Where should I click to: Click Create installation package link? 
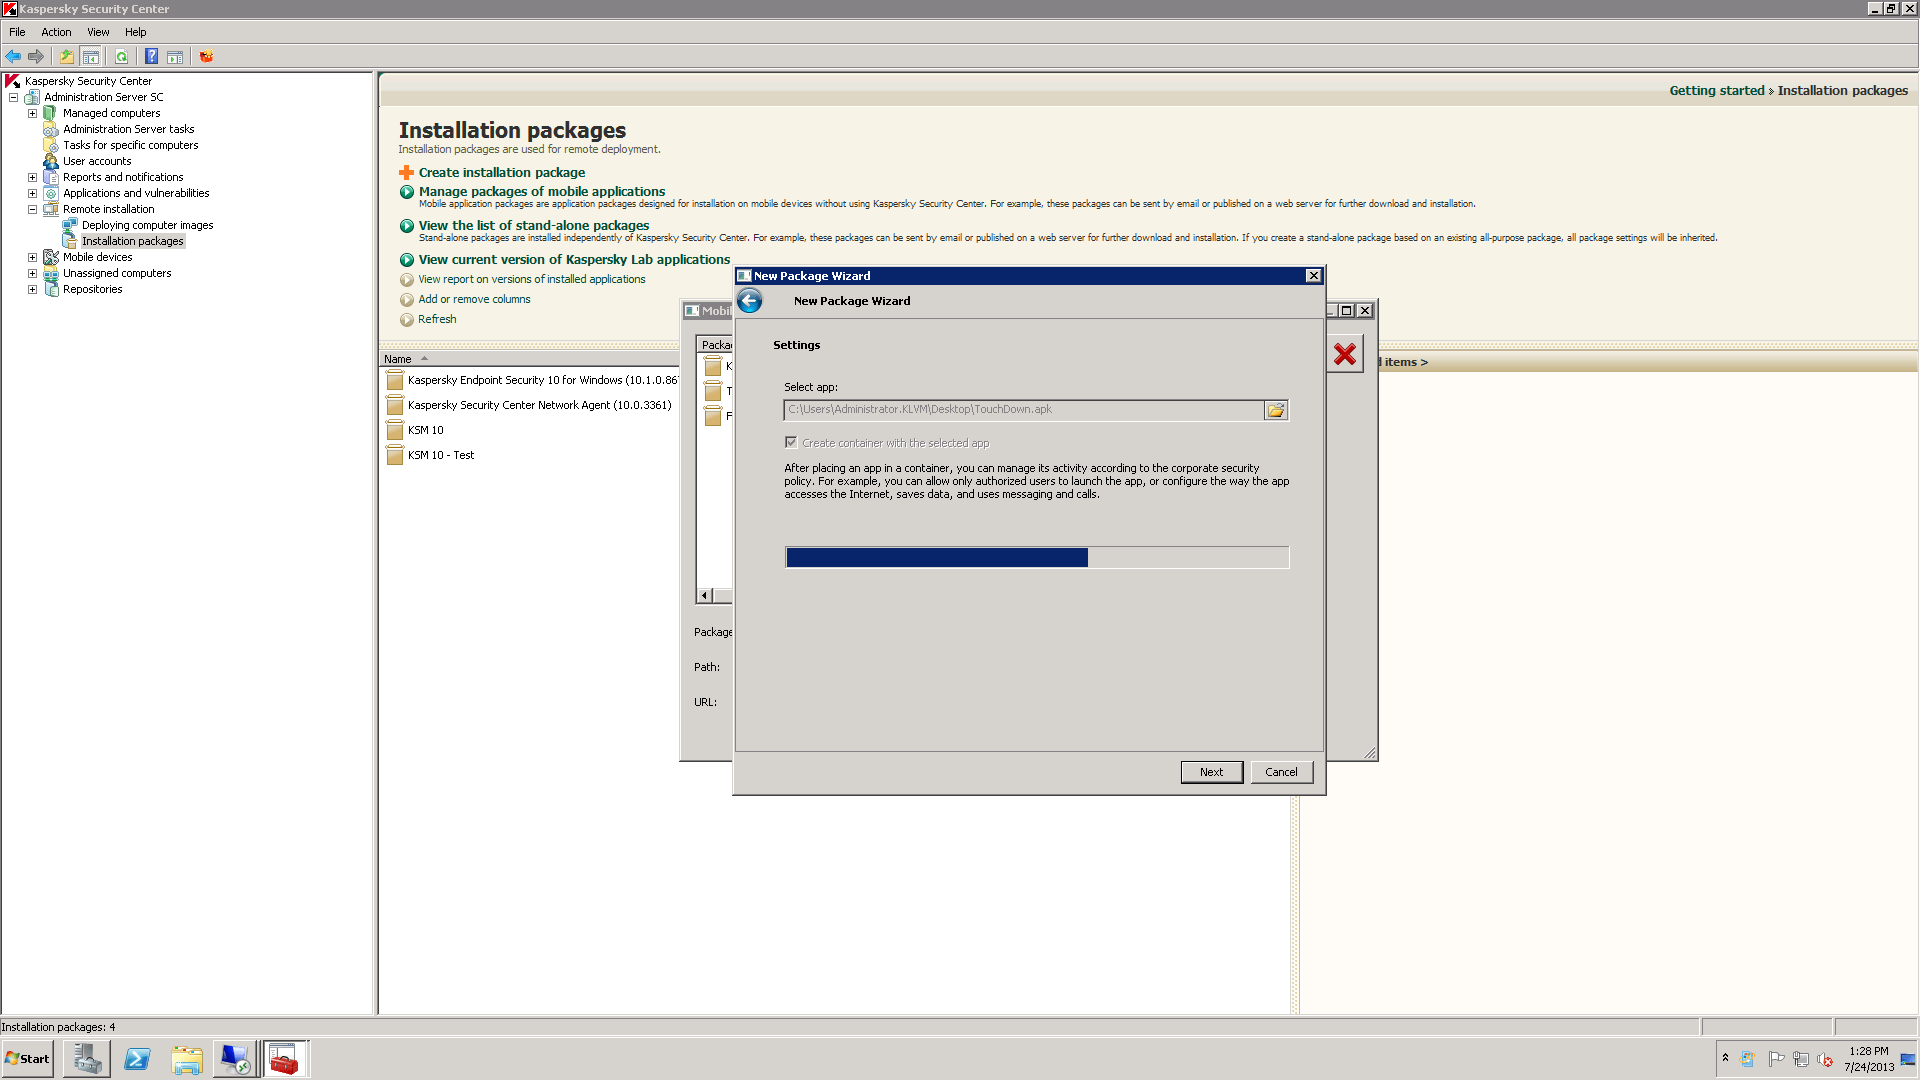coord(502,172)
